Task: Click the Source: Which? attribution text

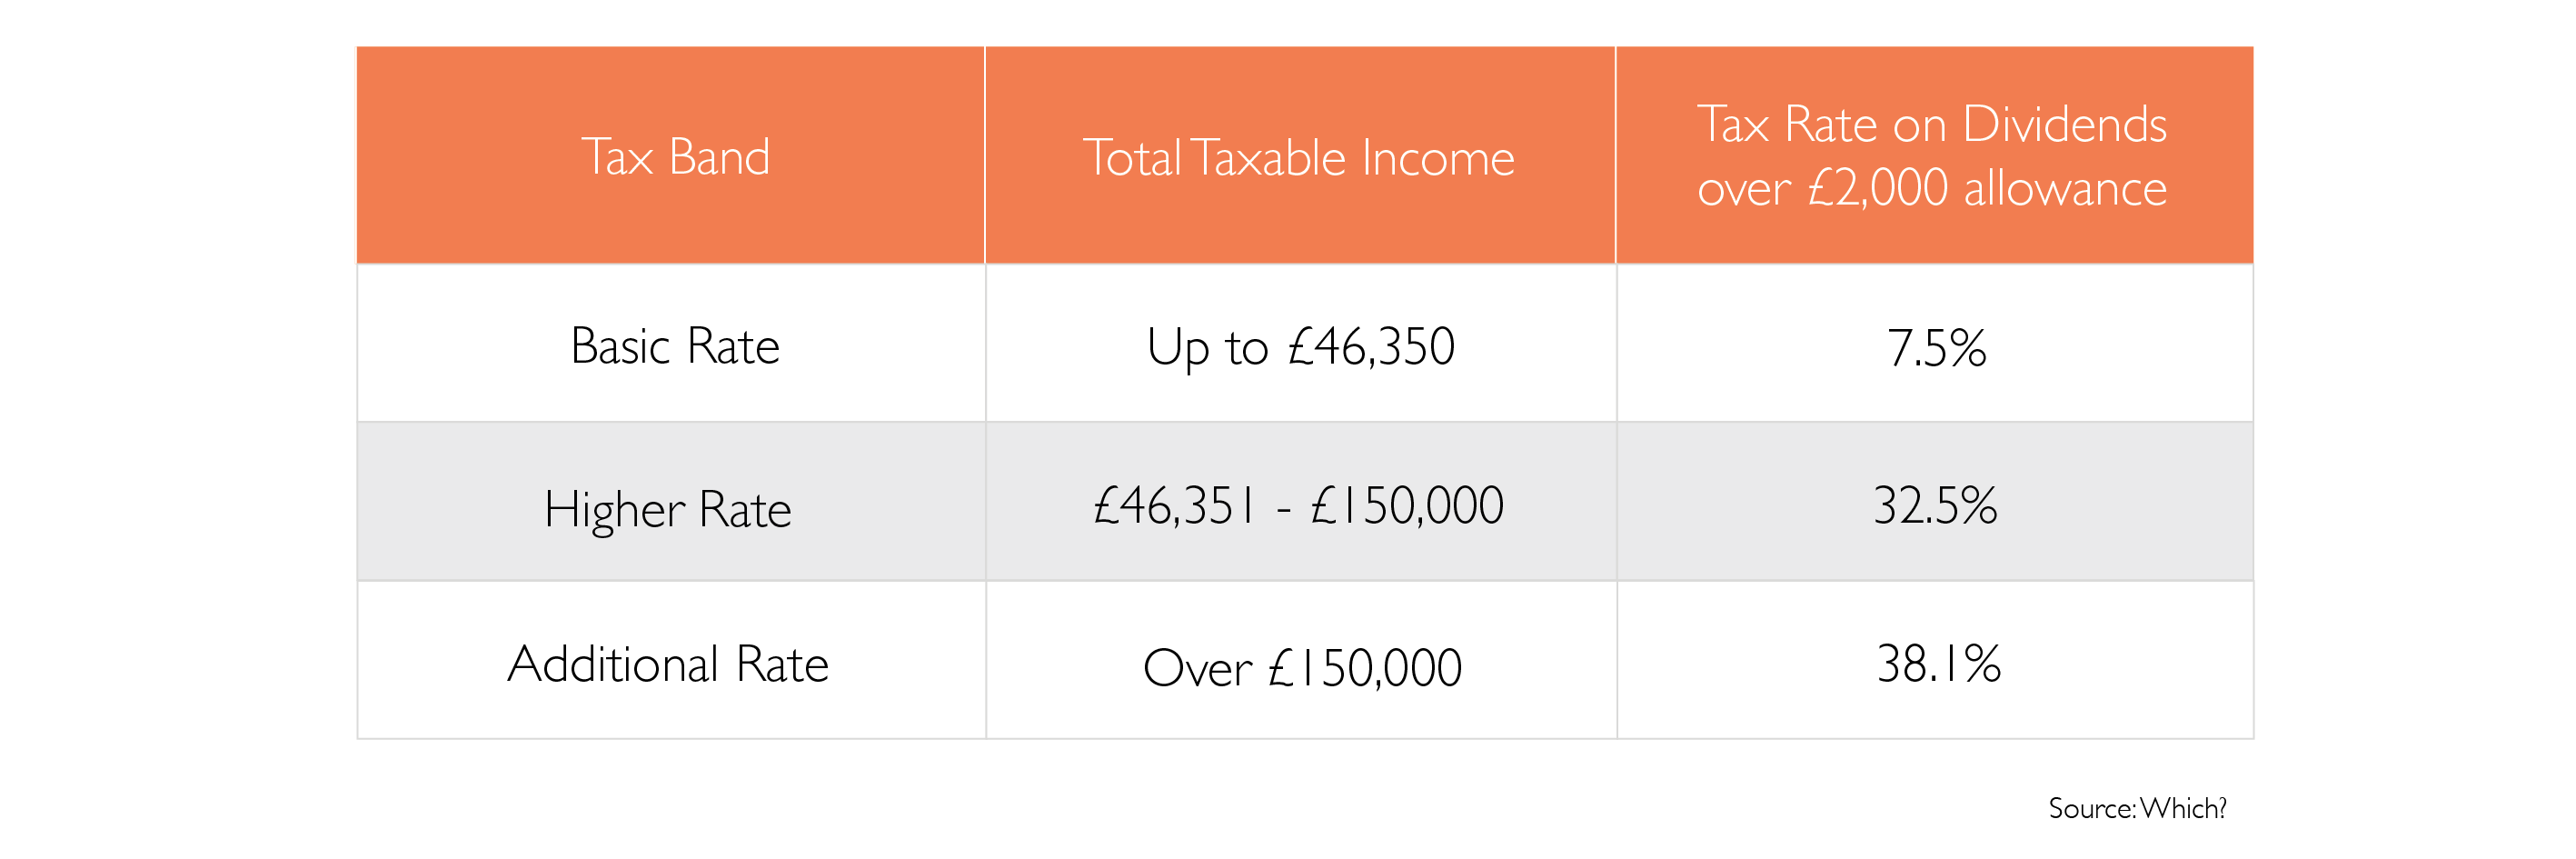Action: (x=2137, y=808)
